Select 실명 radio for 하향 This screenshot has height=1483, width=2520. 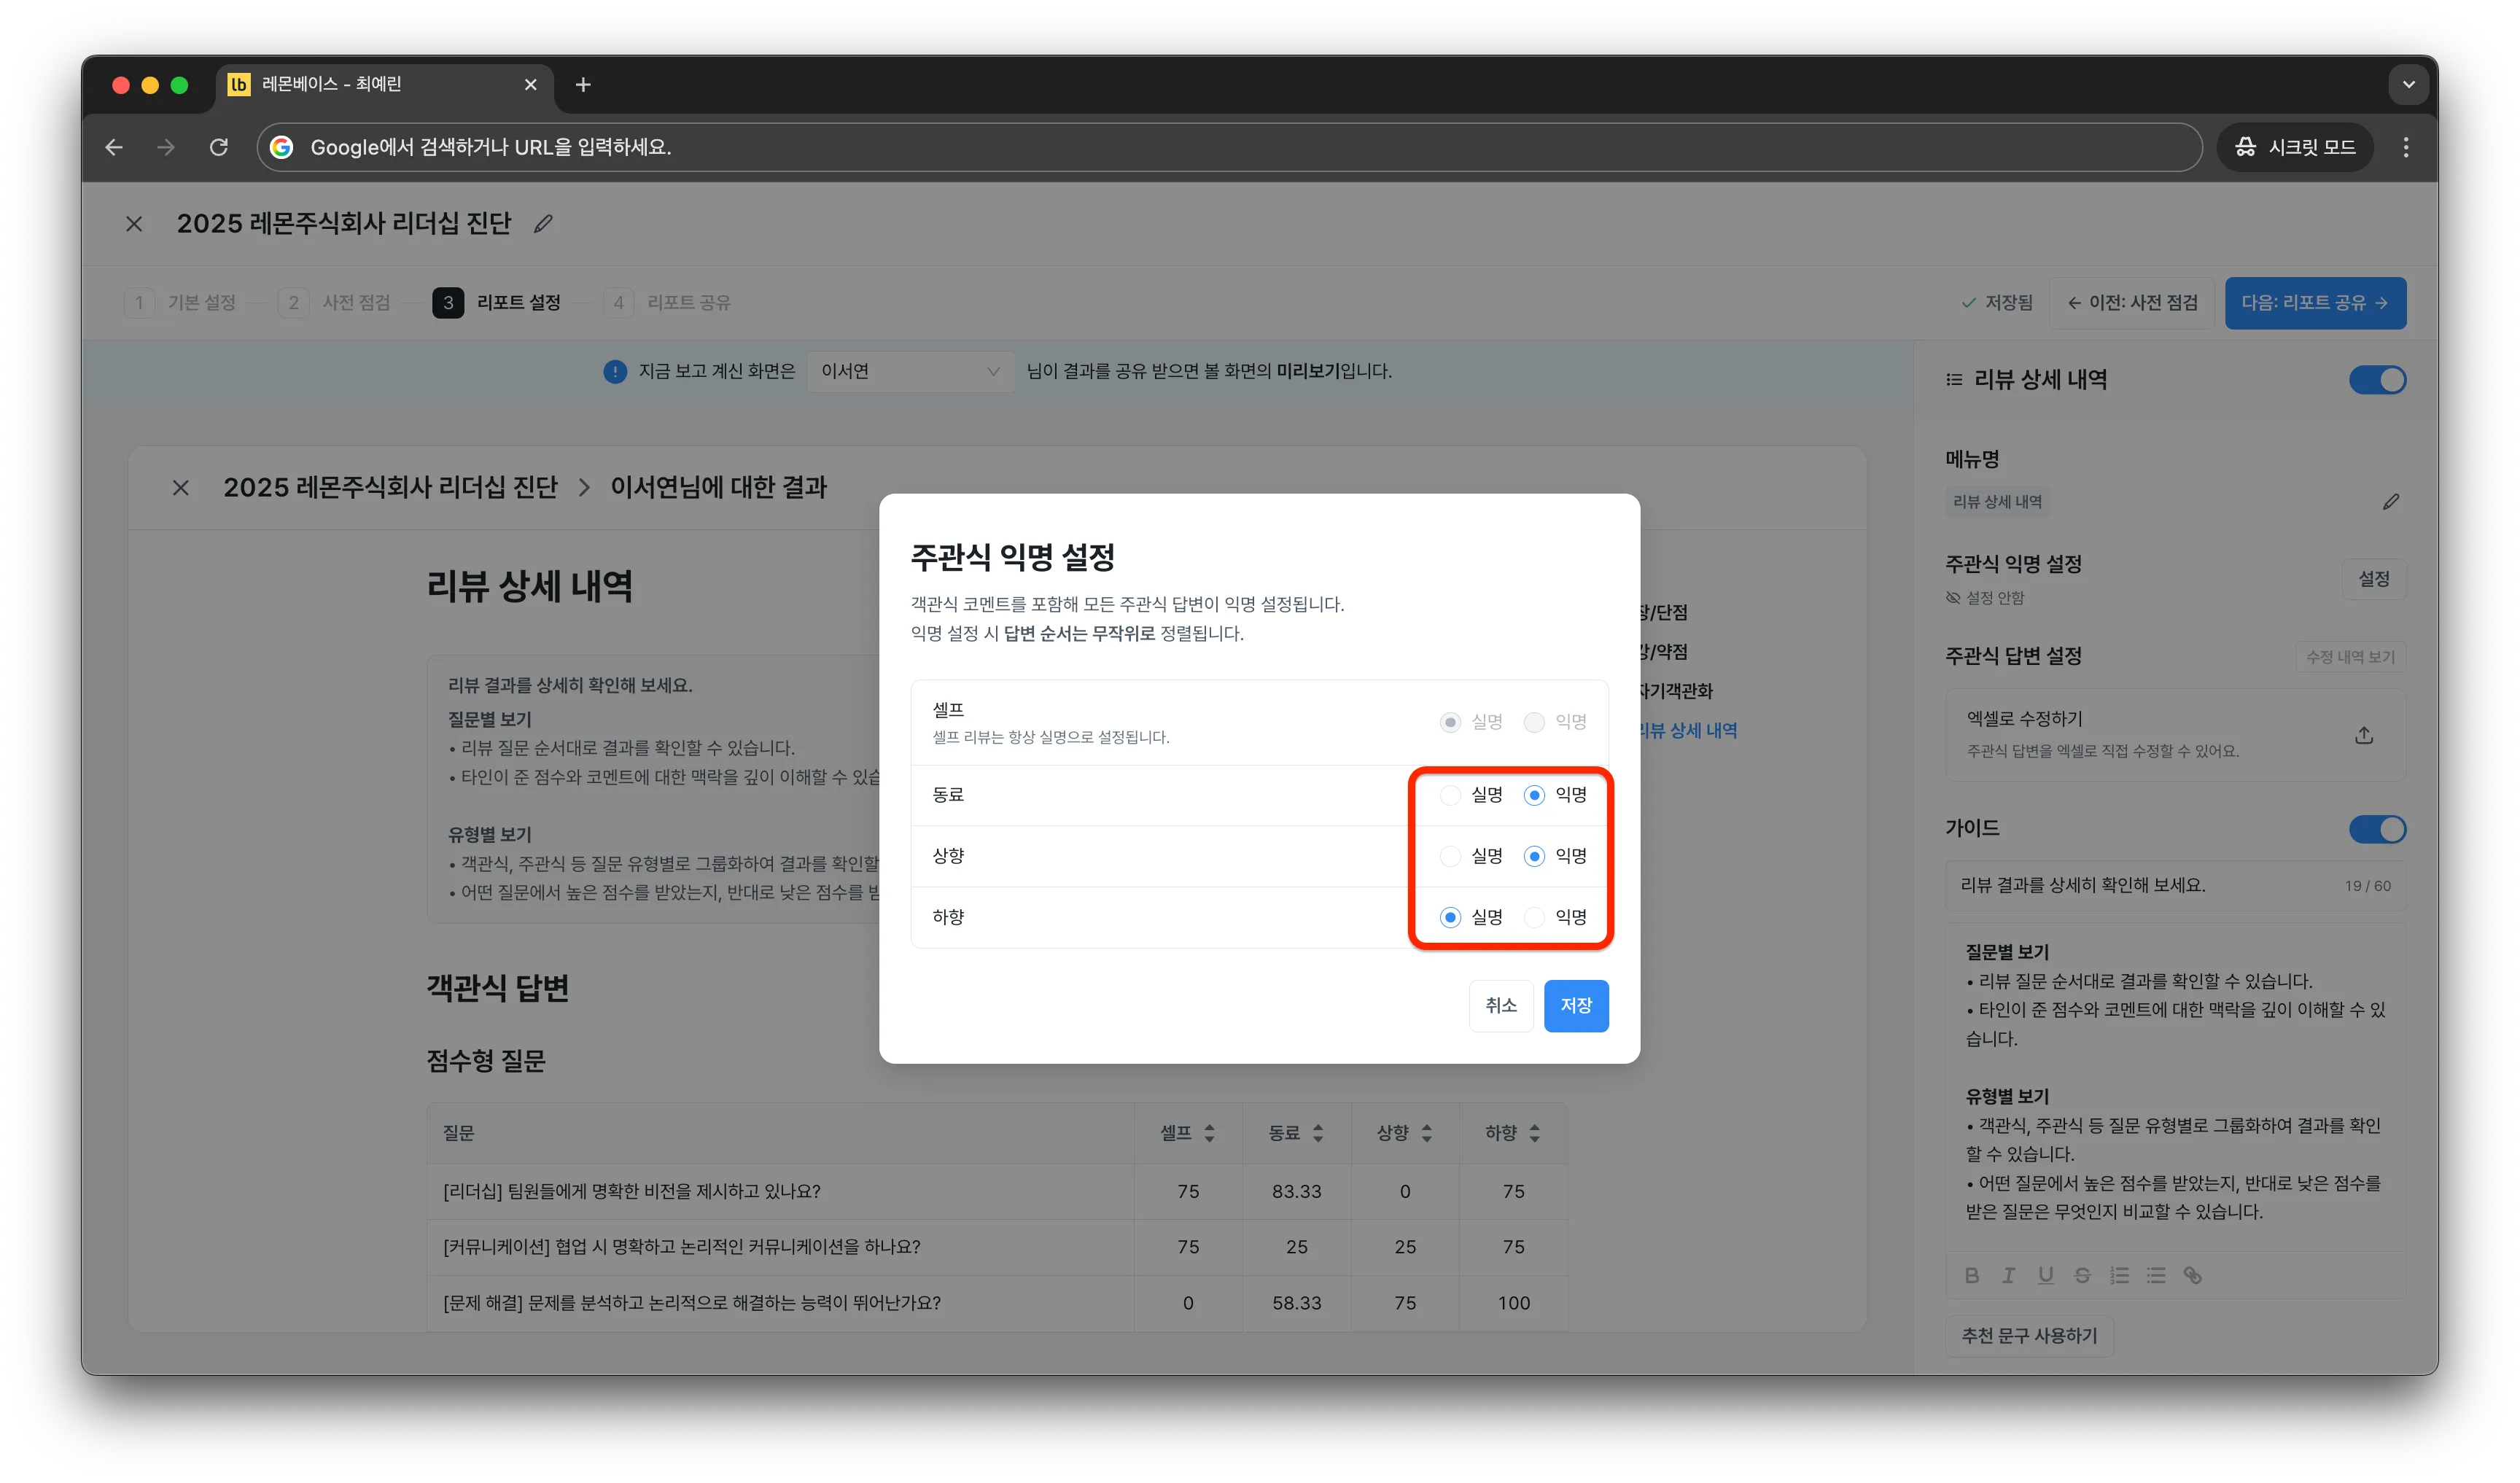point(1450,917)
